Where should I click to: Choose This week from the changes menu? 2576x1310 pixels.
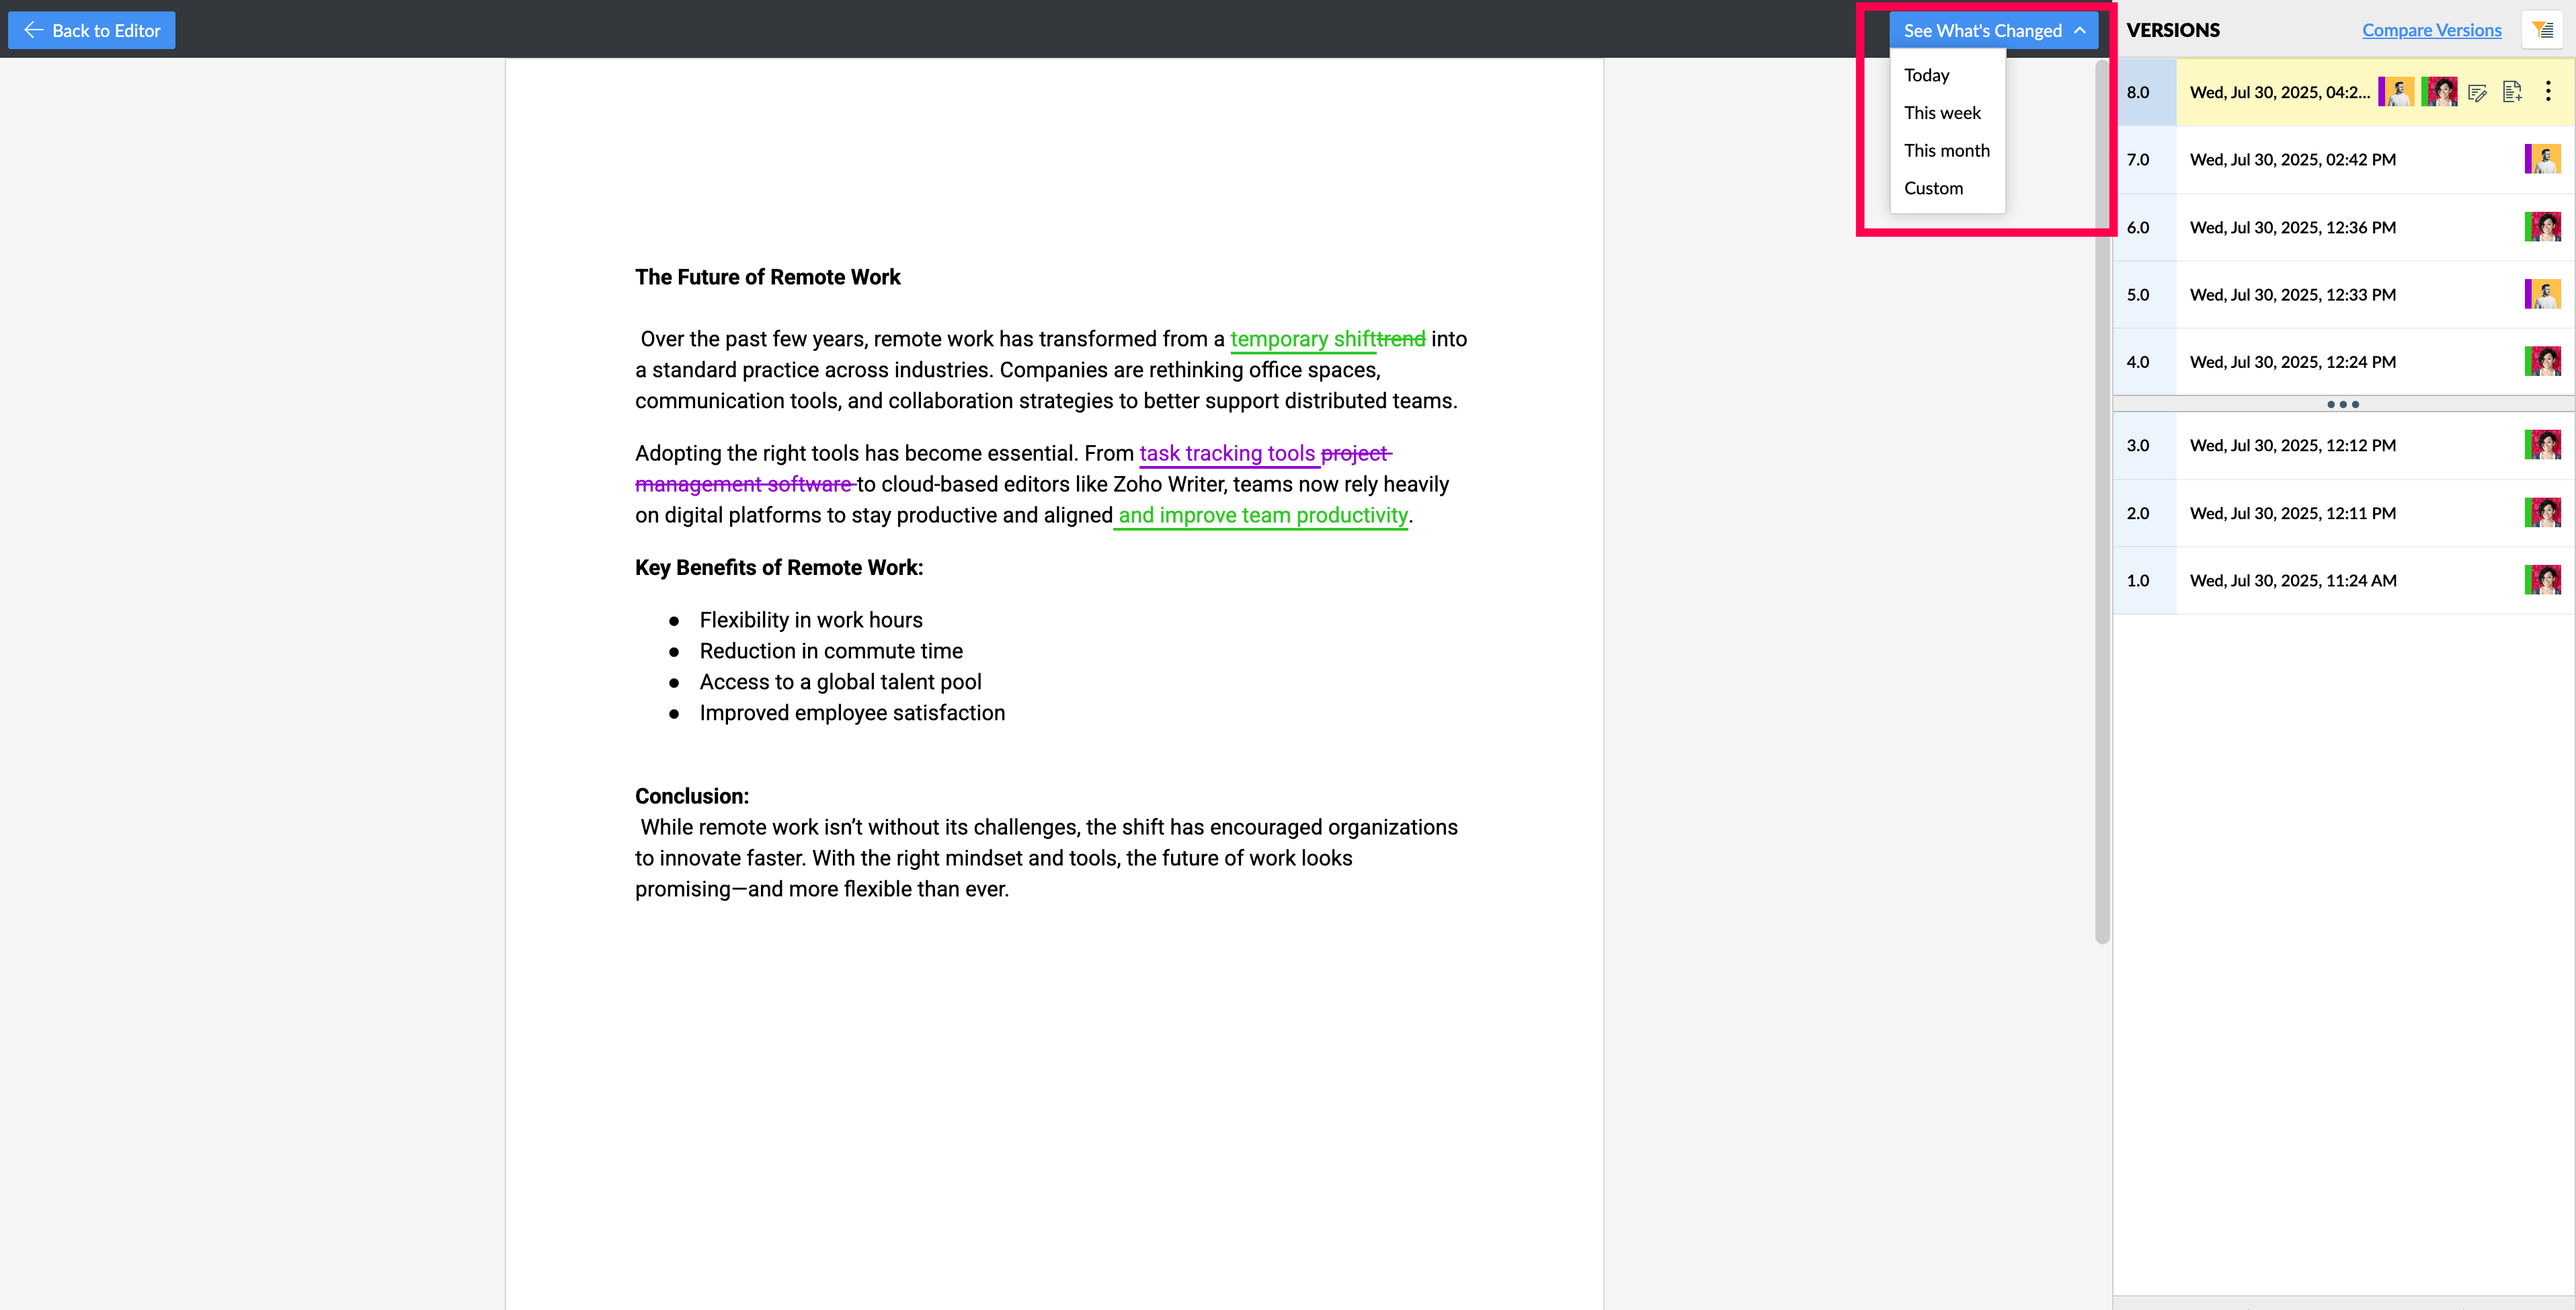click(1942, 113)
